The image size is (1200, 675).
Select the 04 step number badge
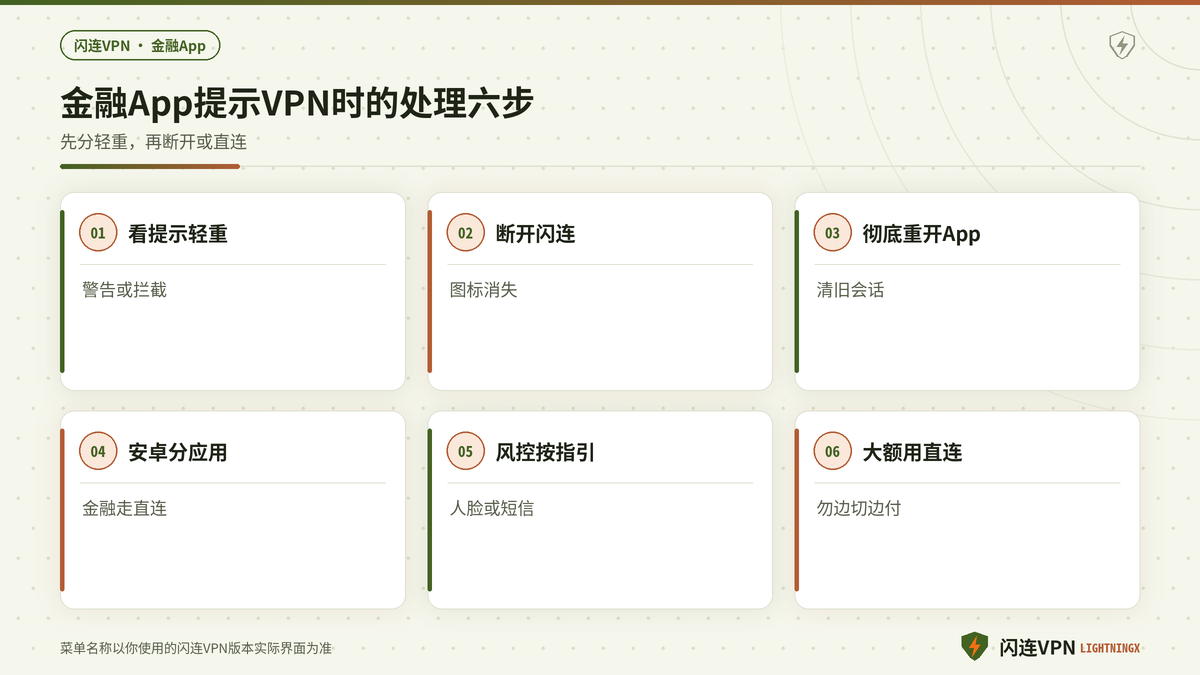tap(98, 451)
